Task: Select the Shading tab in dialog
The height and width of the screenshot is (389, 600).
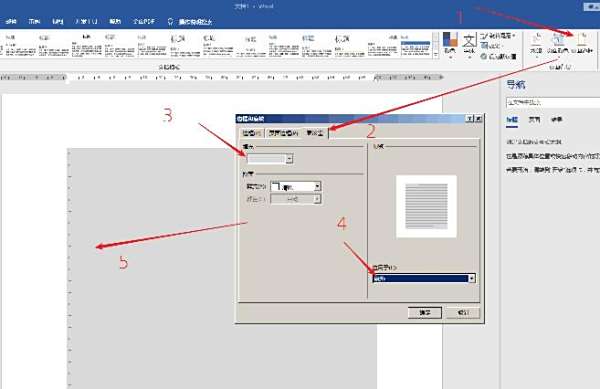Action: click(x=315, y=133)
